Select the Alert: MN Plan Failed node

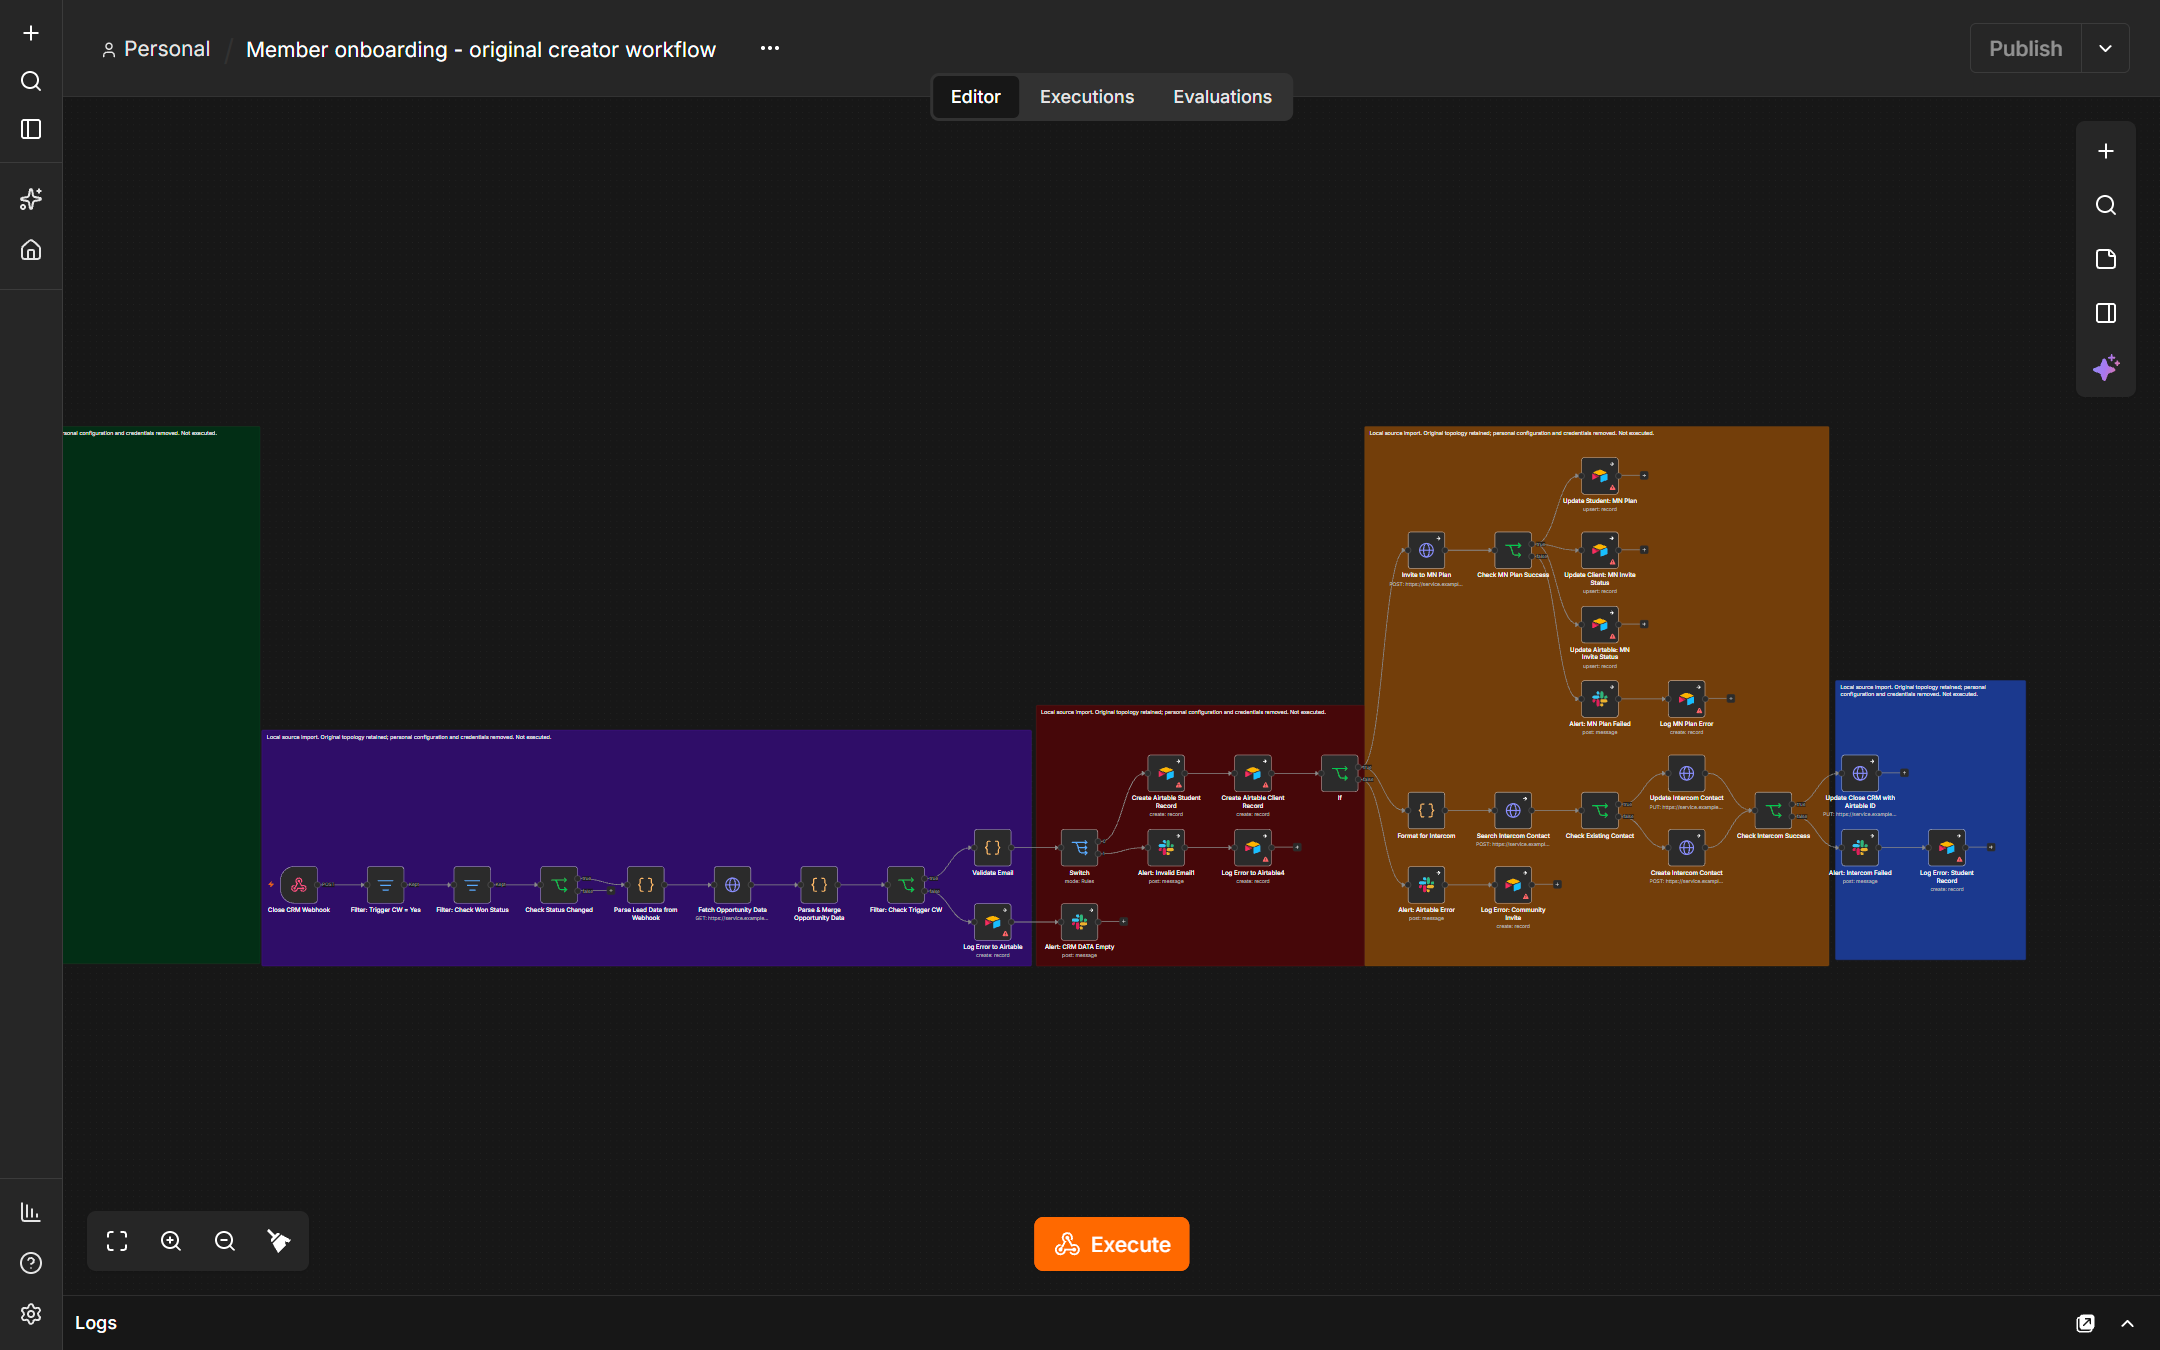coord(1600,699)
